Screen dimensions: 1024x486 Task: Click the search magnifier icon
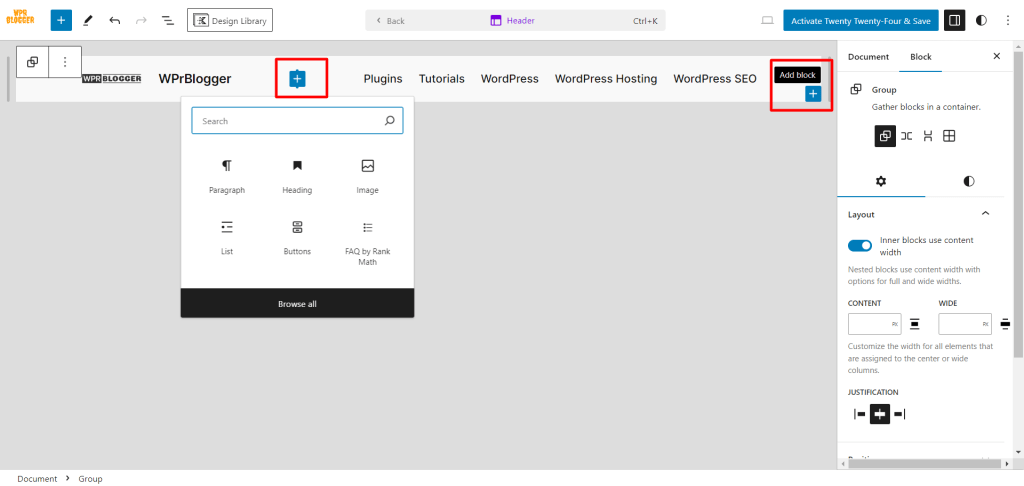coord(390,121)
